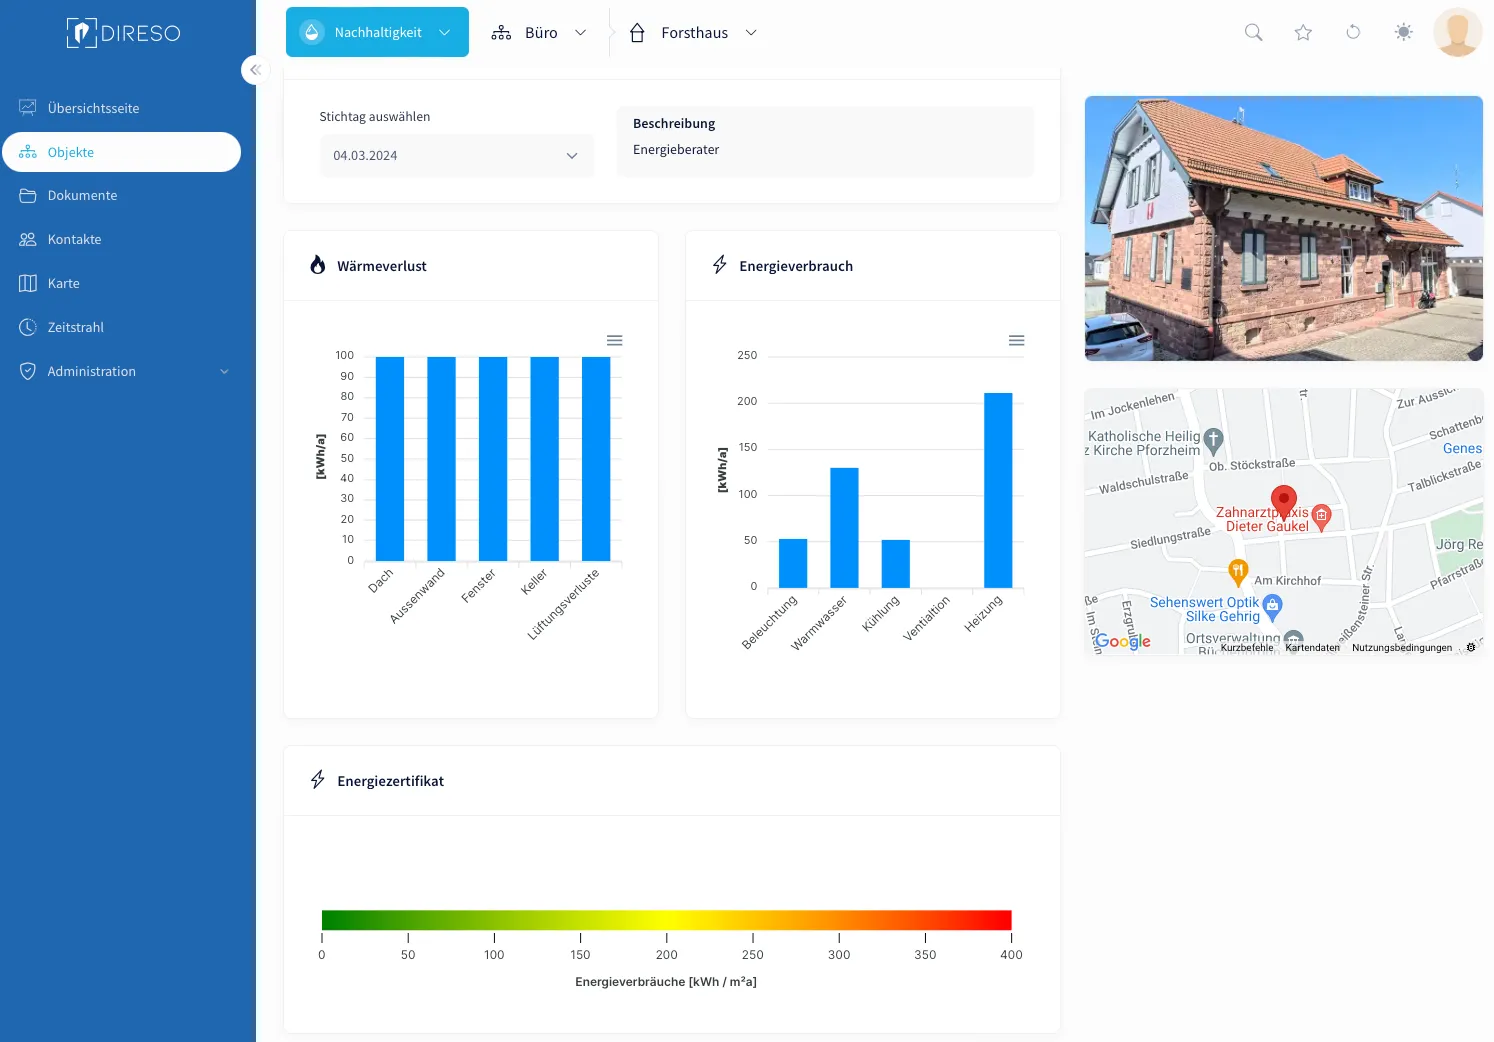Open the user avatar profile
Screen dimensions: 1494x1042
1457,32
